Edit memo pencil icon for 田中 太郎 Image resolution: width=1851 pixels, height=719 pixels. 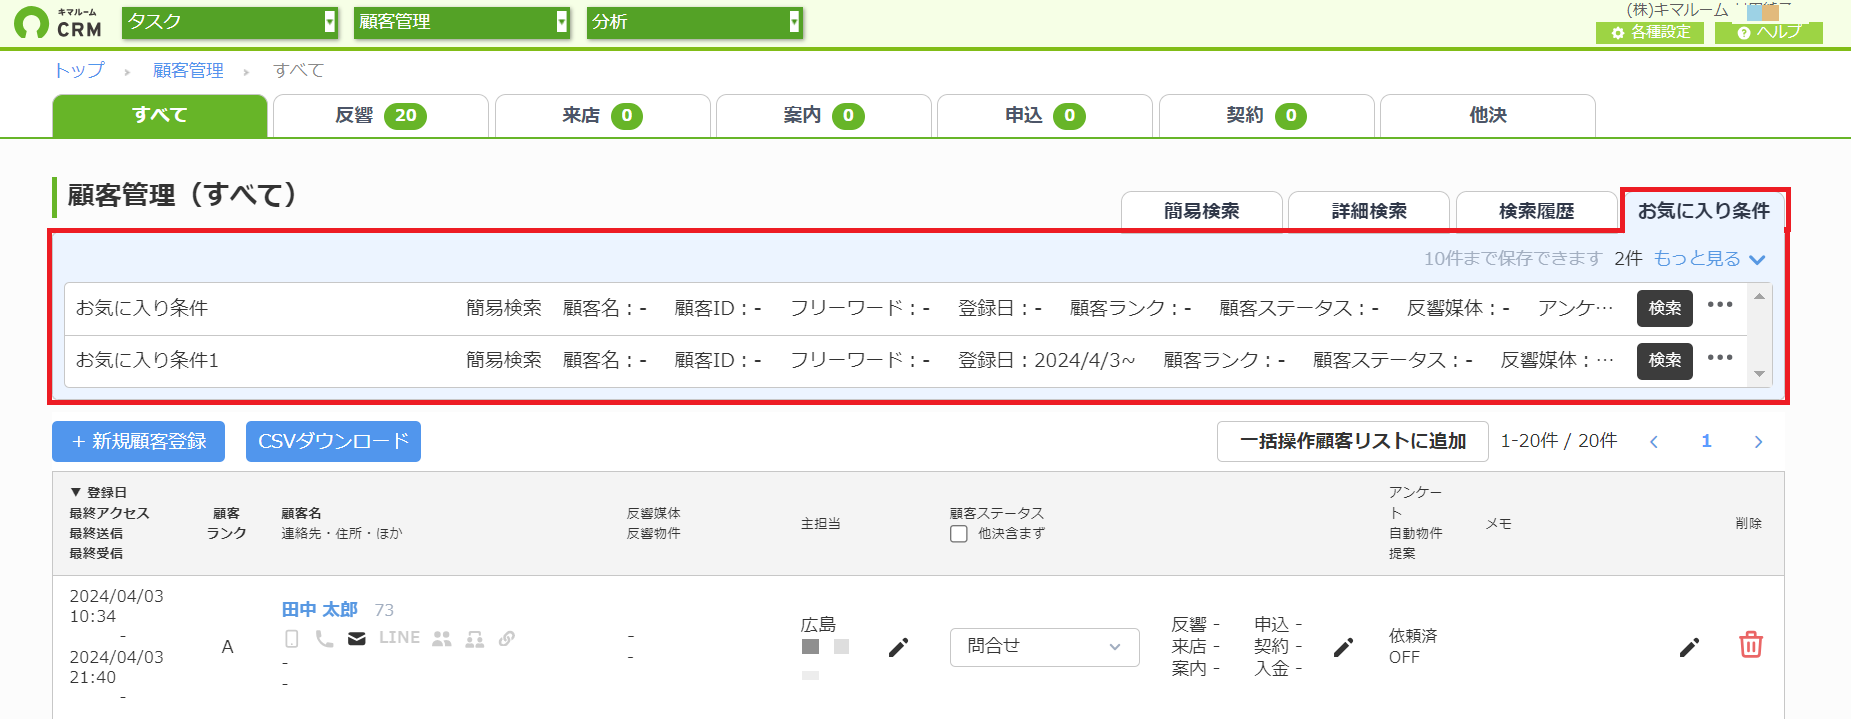coord(1689,648)
